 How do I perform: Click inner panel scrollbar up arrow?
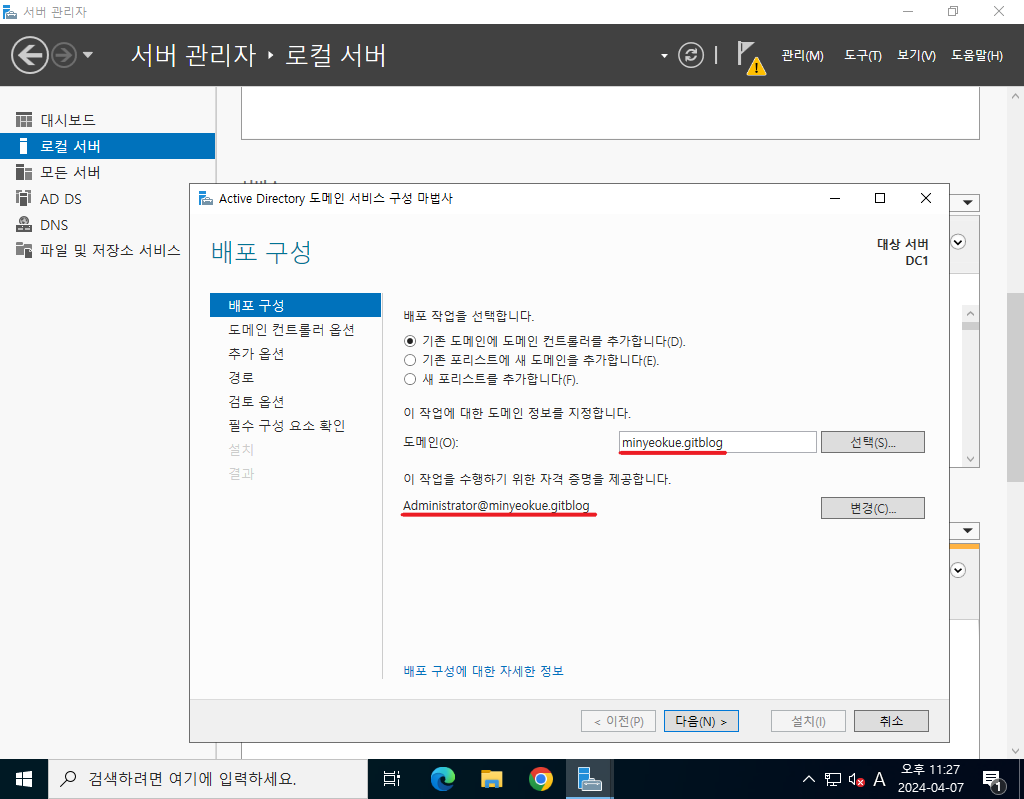point(970,314)
